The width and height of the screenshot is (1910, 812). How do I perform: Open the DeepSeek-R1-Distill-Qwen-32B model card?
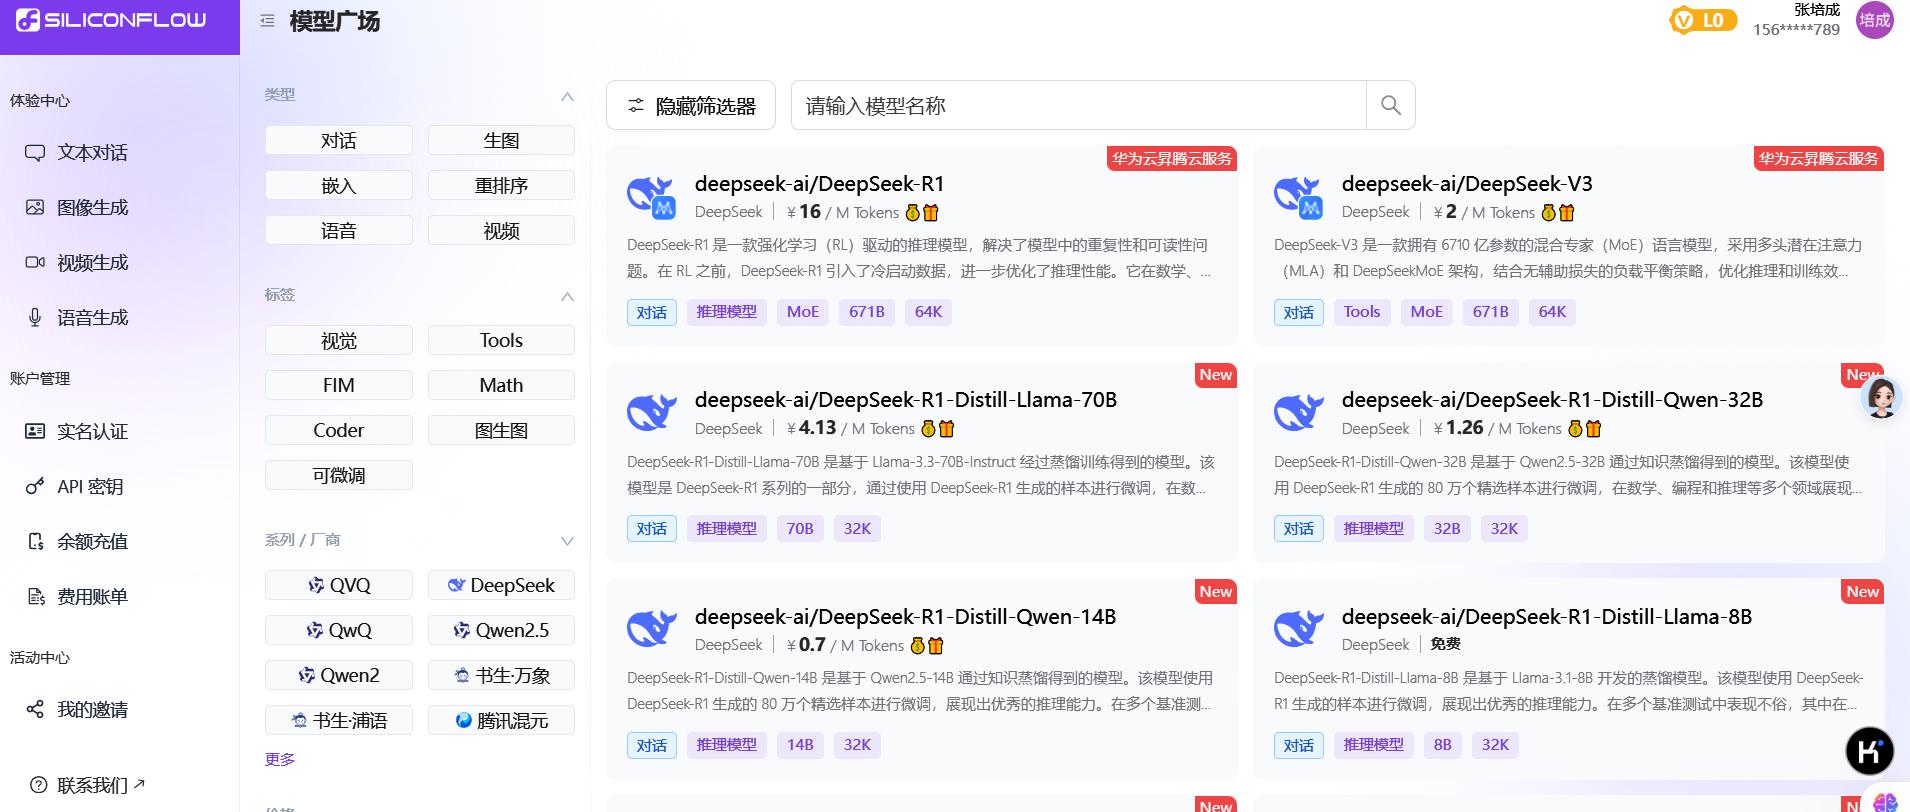(x=1552, y=400)
